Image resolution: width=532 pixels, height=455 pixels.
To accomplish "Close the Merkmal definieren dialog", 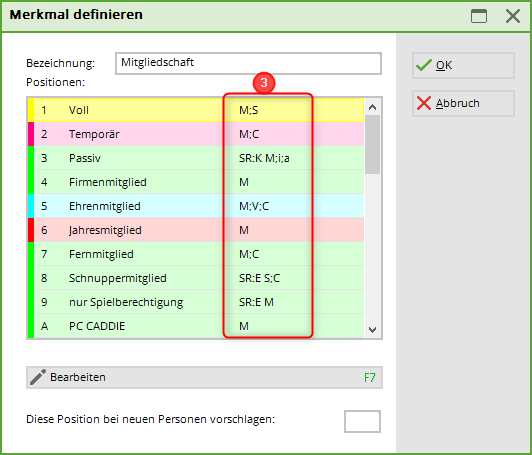I will click(513, 16).
